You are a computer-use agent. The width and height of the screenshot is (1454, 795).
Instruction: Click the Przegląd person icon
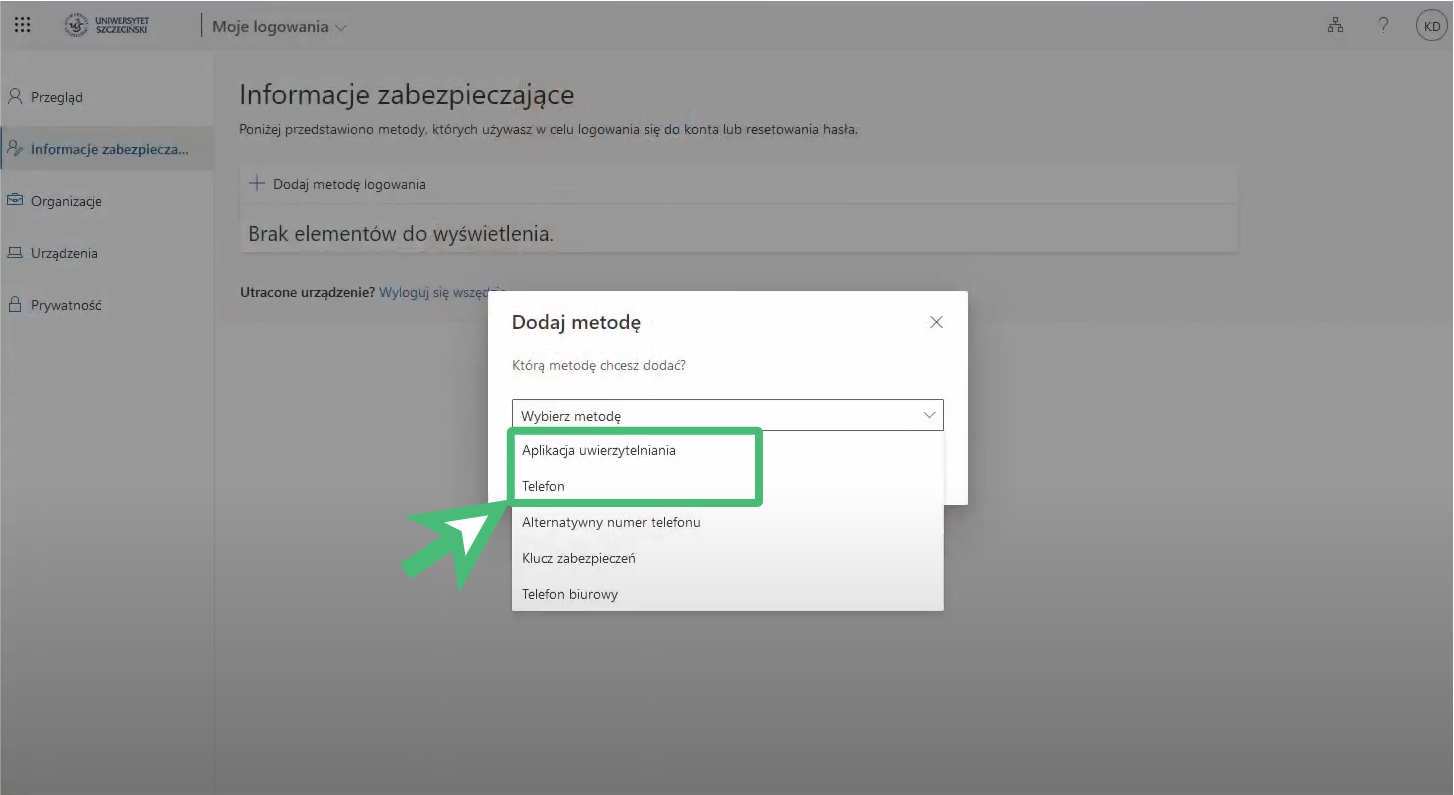coord(15,97)
